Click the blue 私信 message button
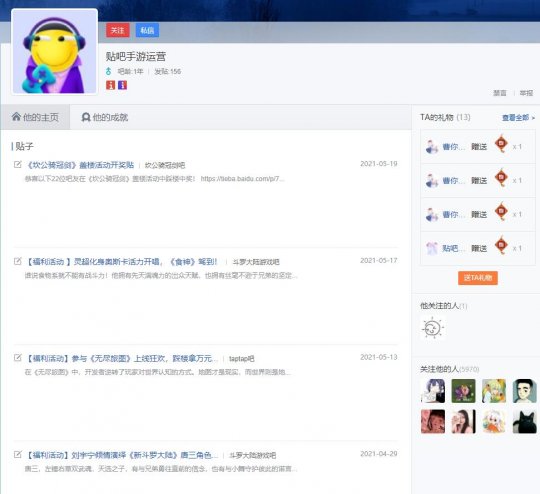This screenshot has width=540, height=494. [147, 30]
